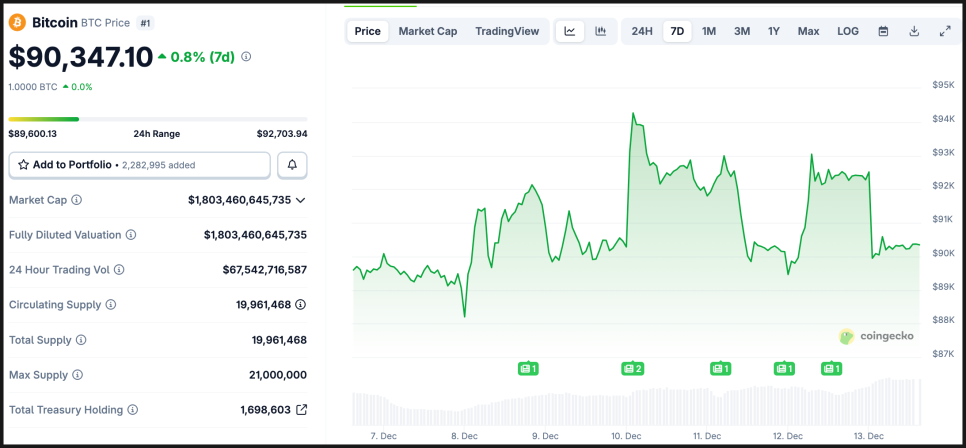966x448 pixels.
Task: Click Add to Portfolio button
Action: tap(140, 165)
